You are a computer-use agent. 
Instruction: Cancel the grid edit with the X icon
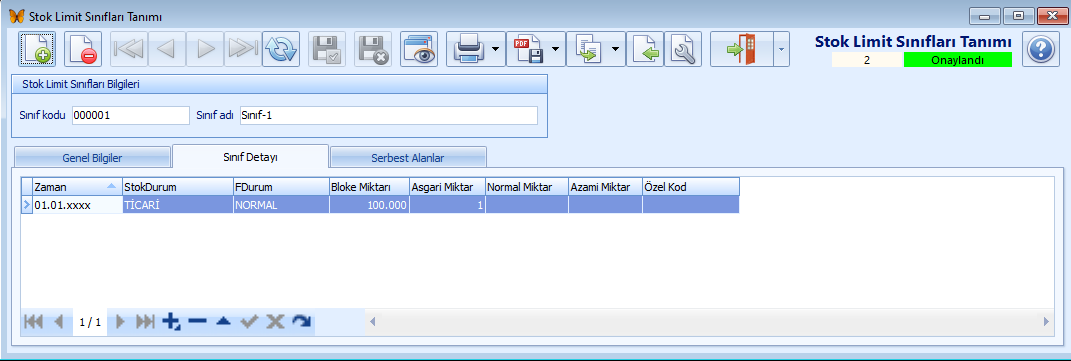275,322
